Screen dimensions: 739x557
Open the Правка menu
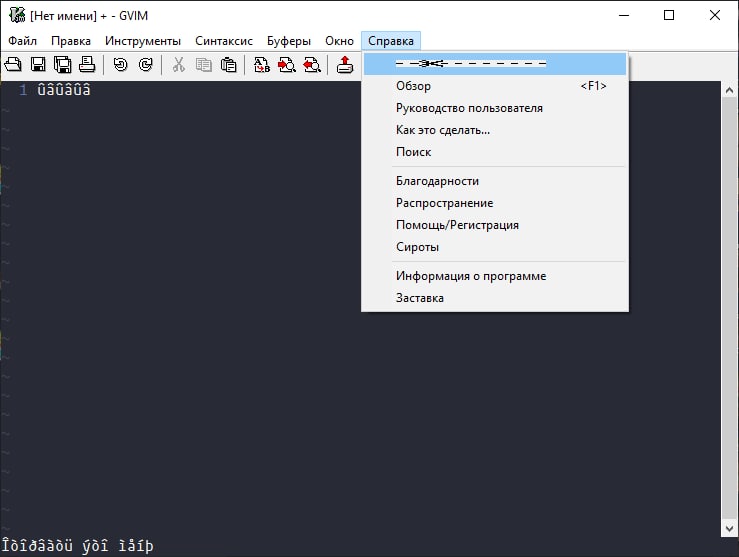71,41
